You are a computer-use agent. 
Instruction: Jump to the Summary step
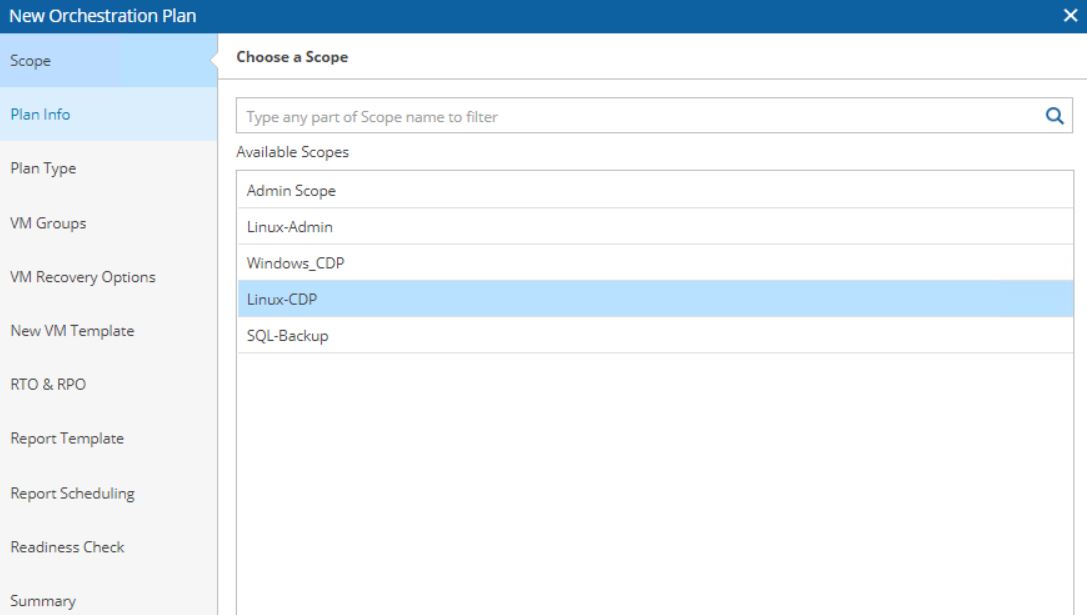pos(108,600)
